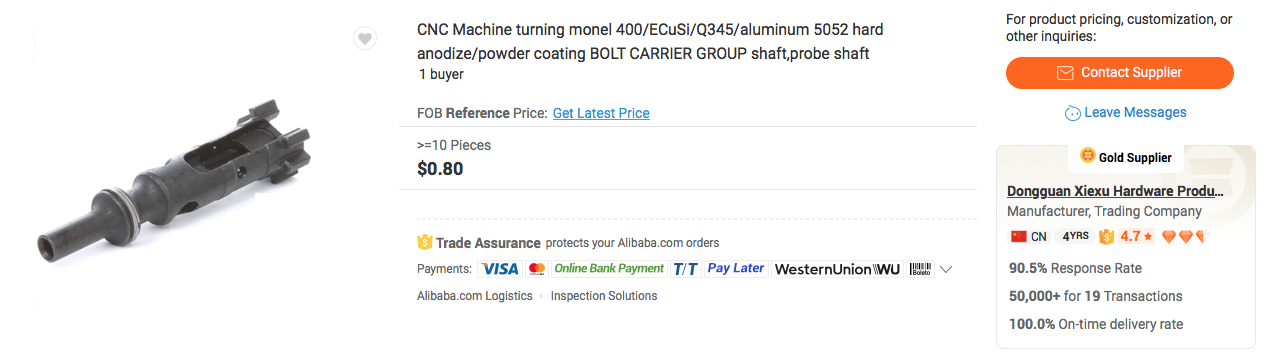Open Dongguan Xiexu Hardware supplier page

coord(1116,191)
